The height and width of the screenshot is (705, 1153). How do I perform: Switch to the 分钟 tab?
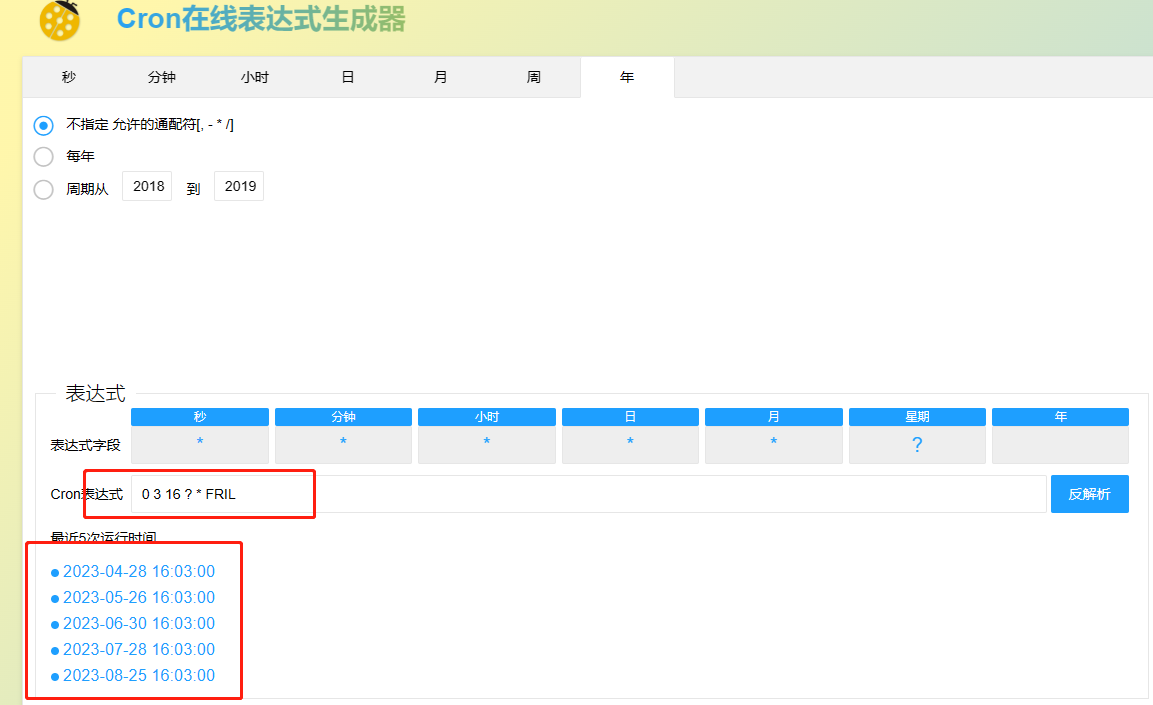click(x=160, y=77)
